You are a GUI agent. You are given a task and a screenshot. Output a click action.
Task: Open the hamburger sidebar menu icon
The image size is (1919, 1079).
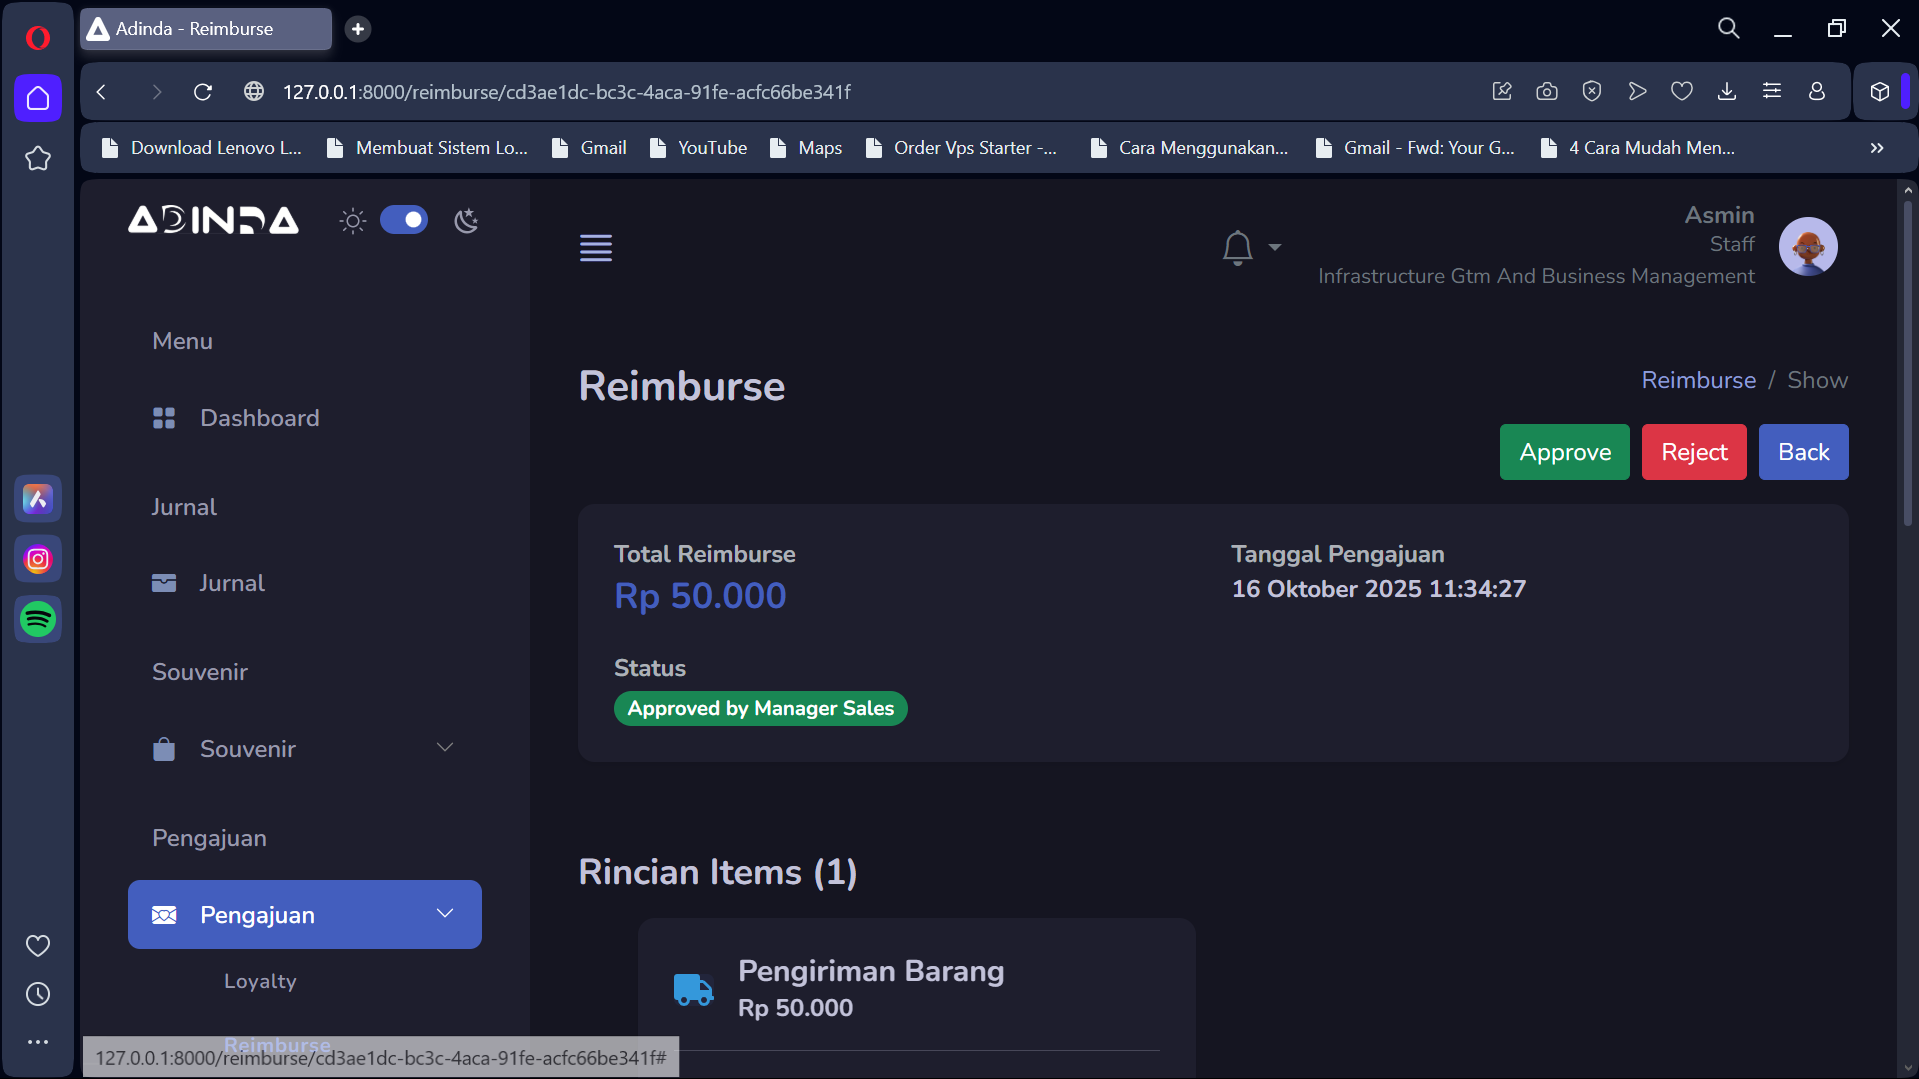(596, 247)
